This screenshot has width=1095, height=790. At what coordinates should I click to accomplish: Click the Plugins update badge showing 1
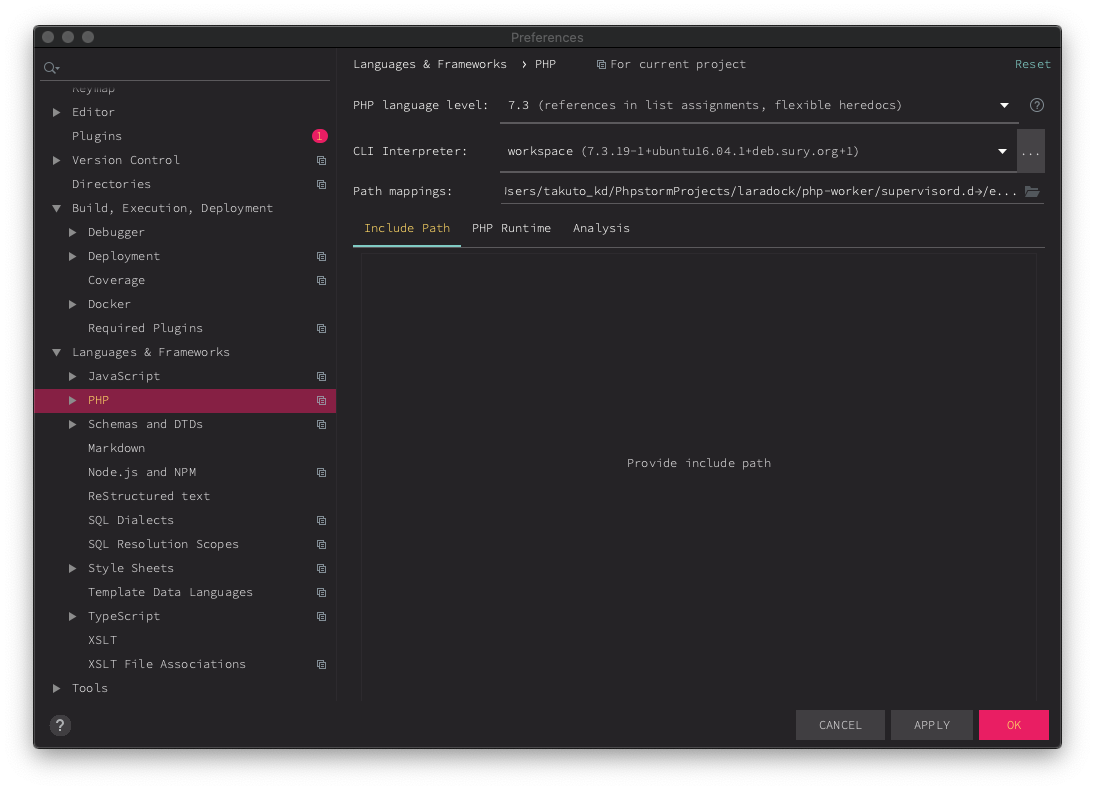point(319,136)
